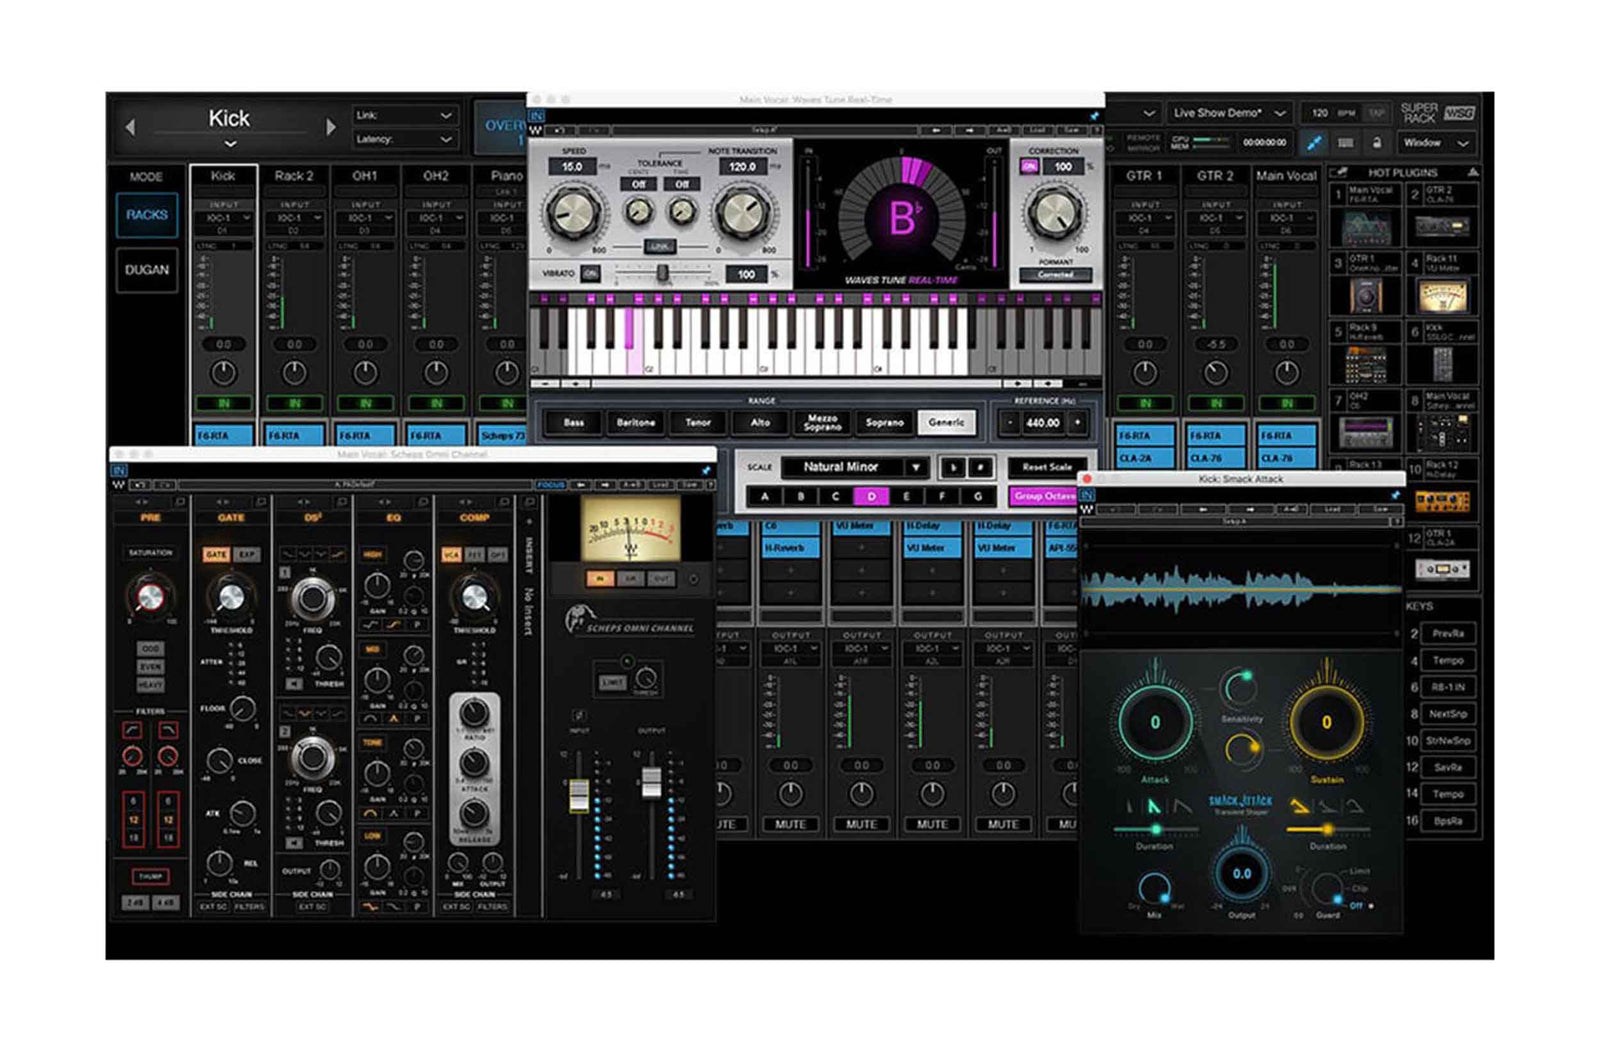The image size is (1600, 1053).
Task: Open Hot Plugin 1 Main Vocal thumbnail
Action: pos(1367,228)
